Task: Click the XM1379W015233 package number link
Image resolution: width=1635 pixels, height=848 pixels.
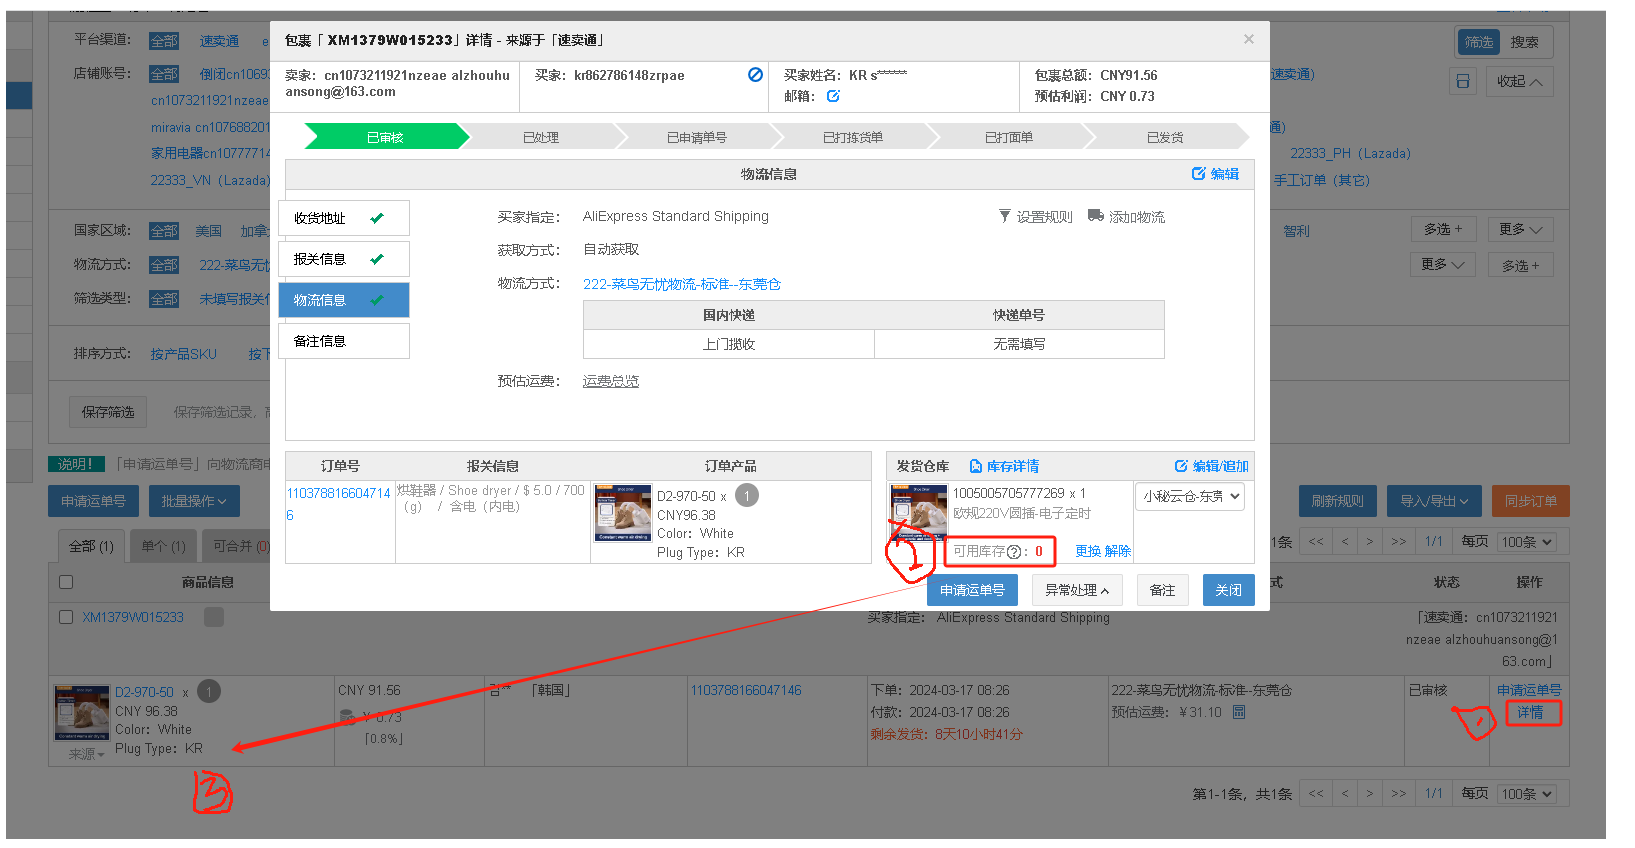Action: click(133, 617)
